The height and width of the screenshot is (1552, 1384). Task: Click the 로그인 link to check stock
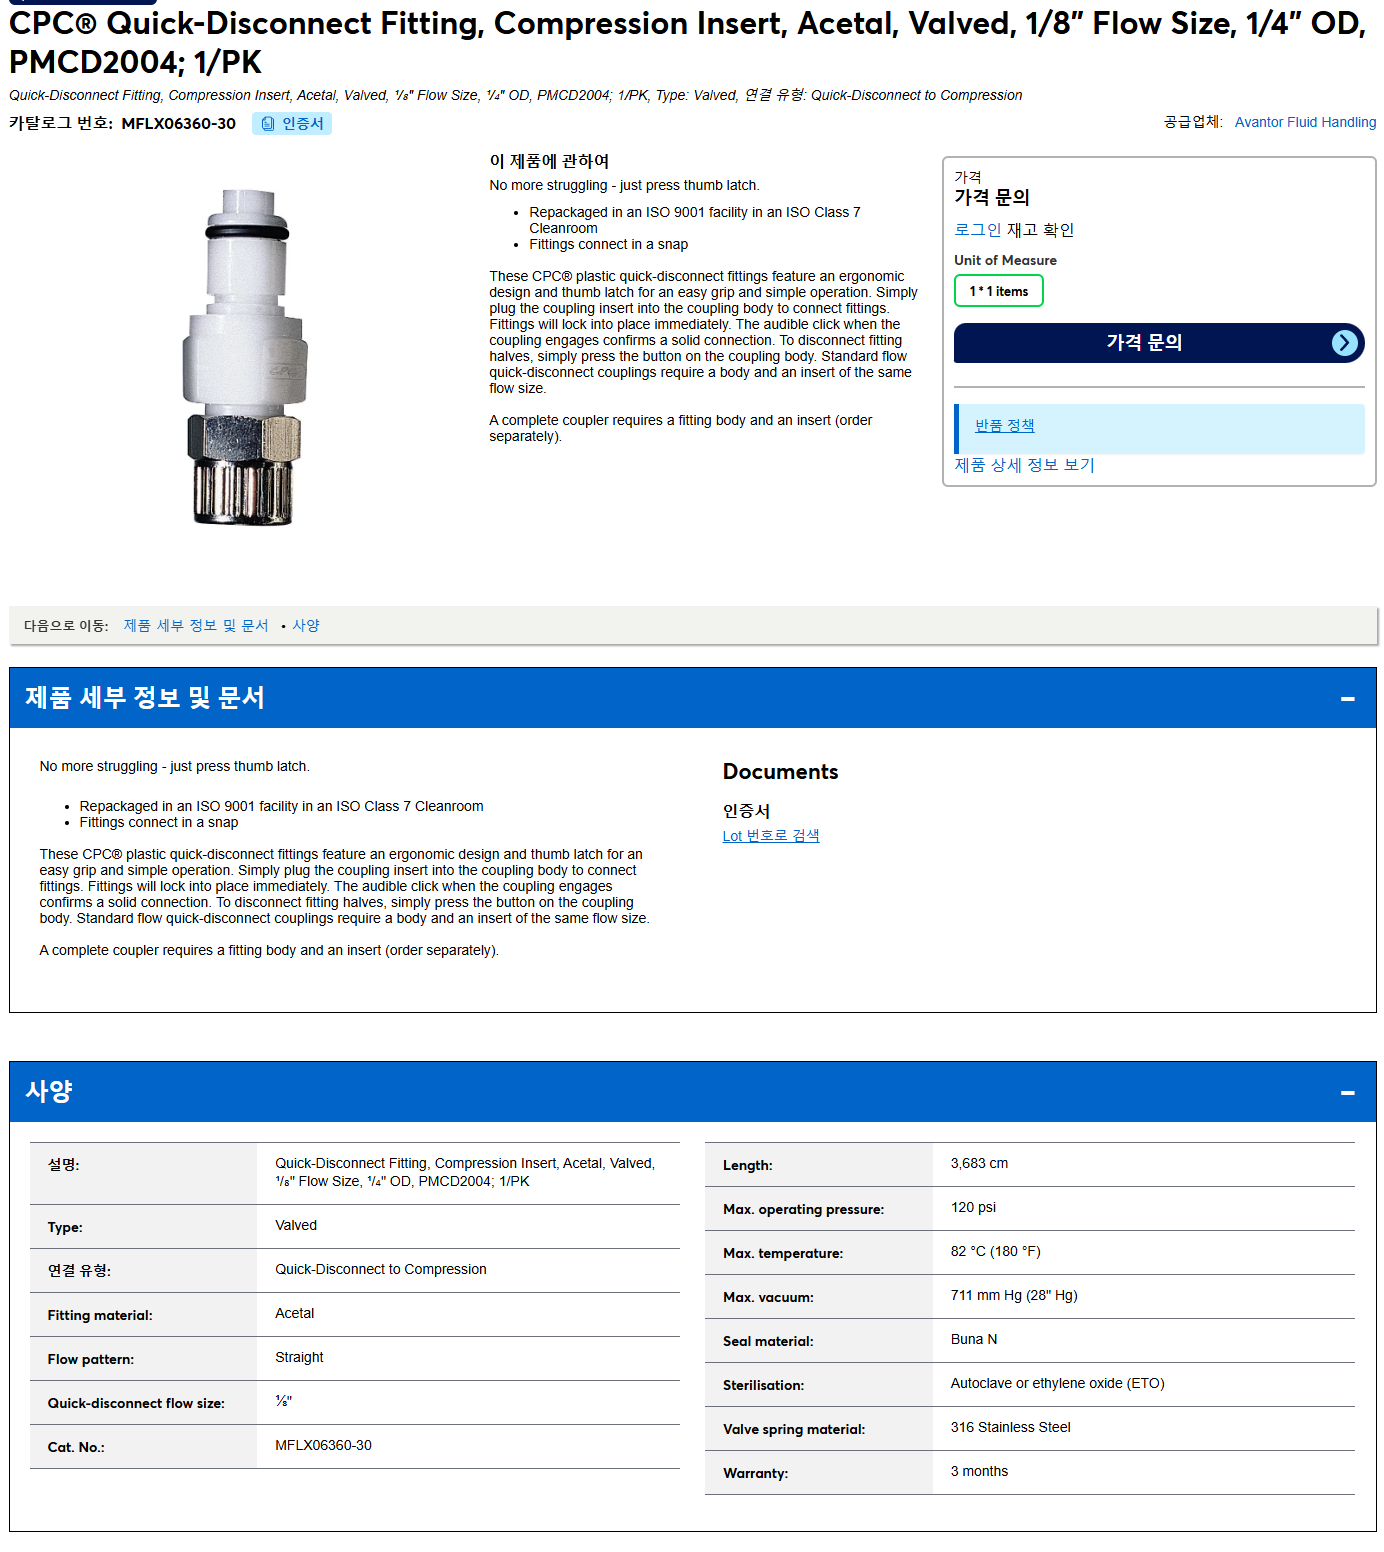977,230
